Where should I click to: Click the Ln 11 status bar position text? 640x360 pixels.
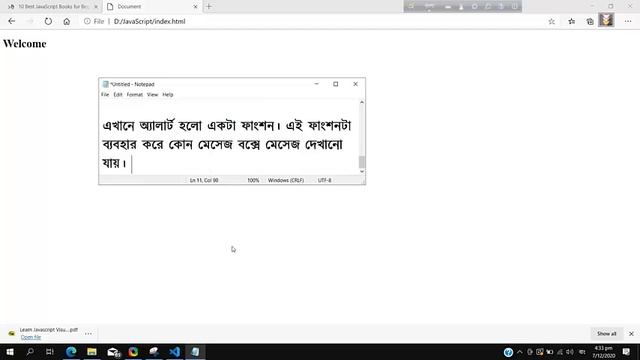[204, 180]
